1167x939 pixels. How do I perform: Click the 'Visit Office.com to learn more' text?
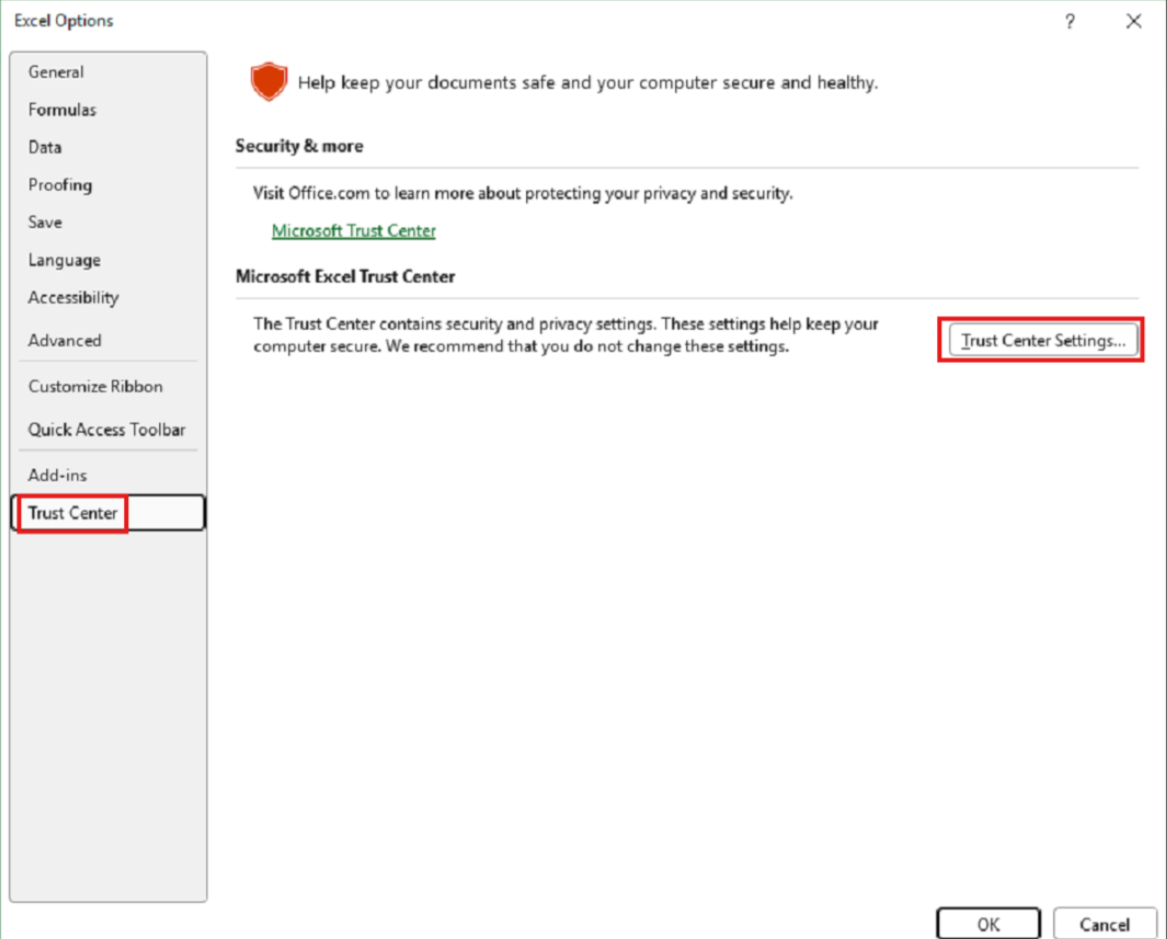pos(522,193)
